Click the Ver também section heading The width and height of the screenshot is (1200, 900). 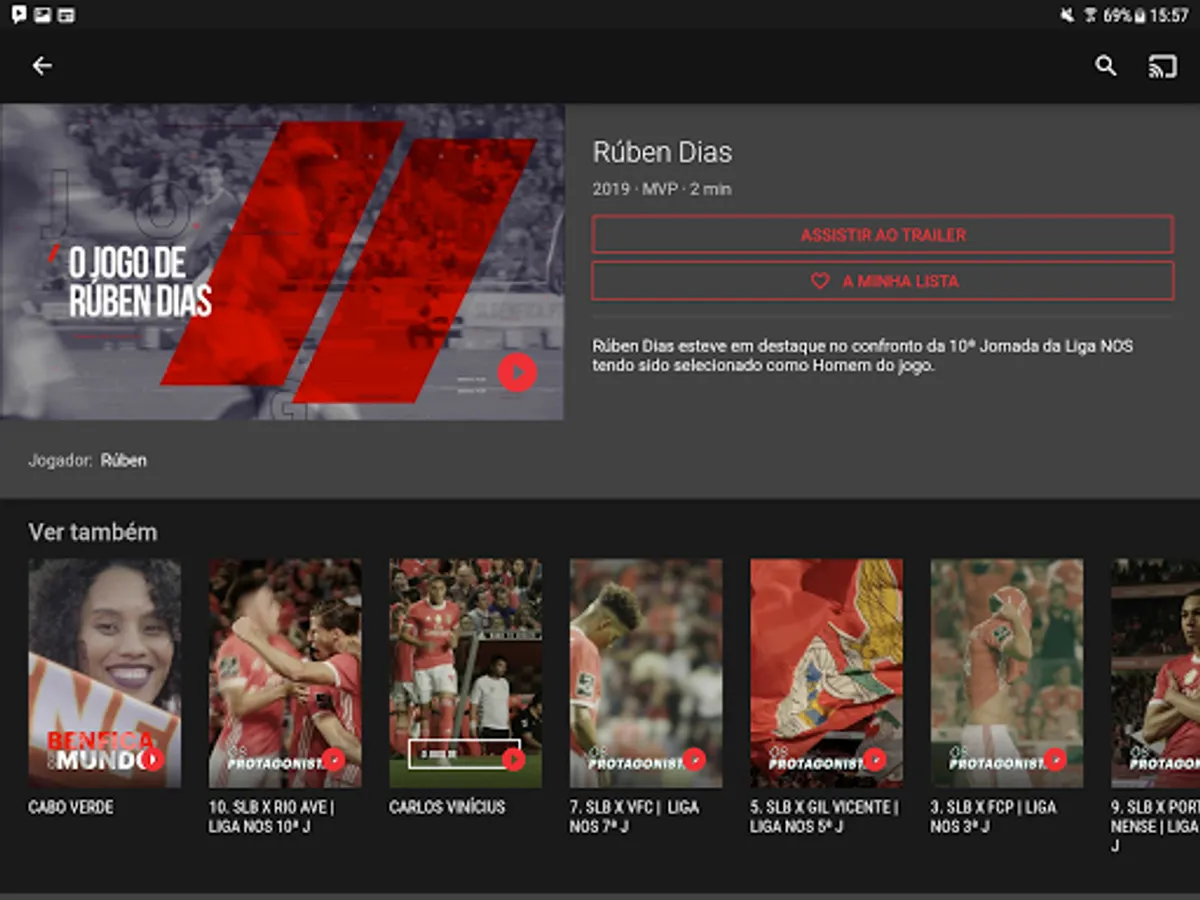click(93, 532)
